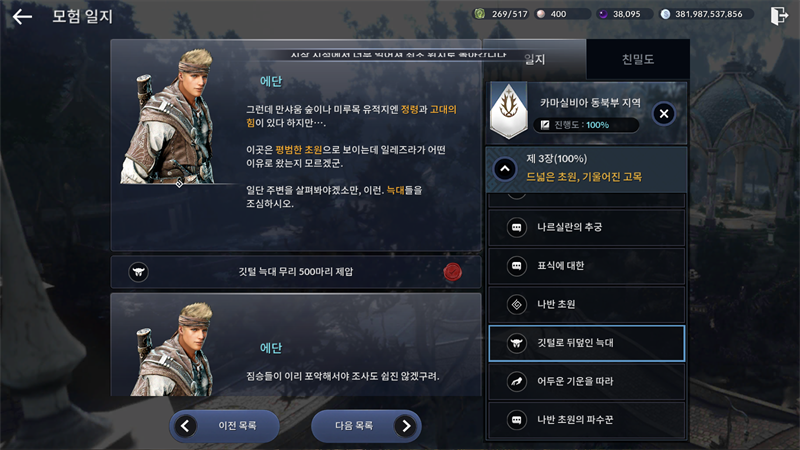
Task: Switch to the 친밀도 tab
Action: point(638,59)
